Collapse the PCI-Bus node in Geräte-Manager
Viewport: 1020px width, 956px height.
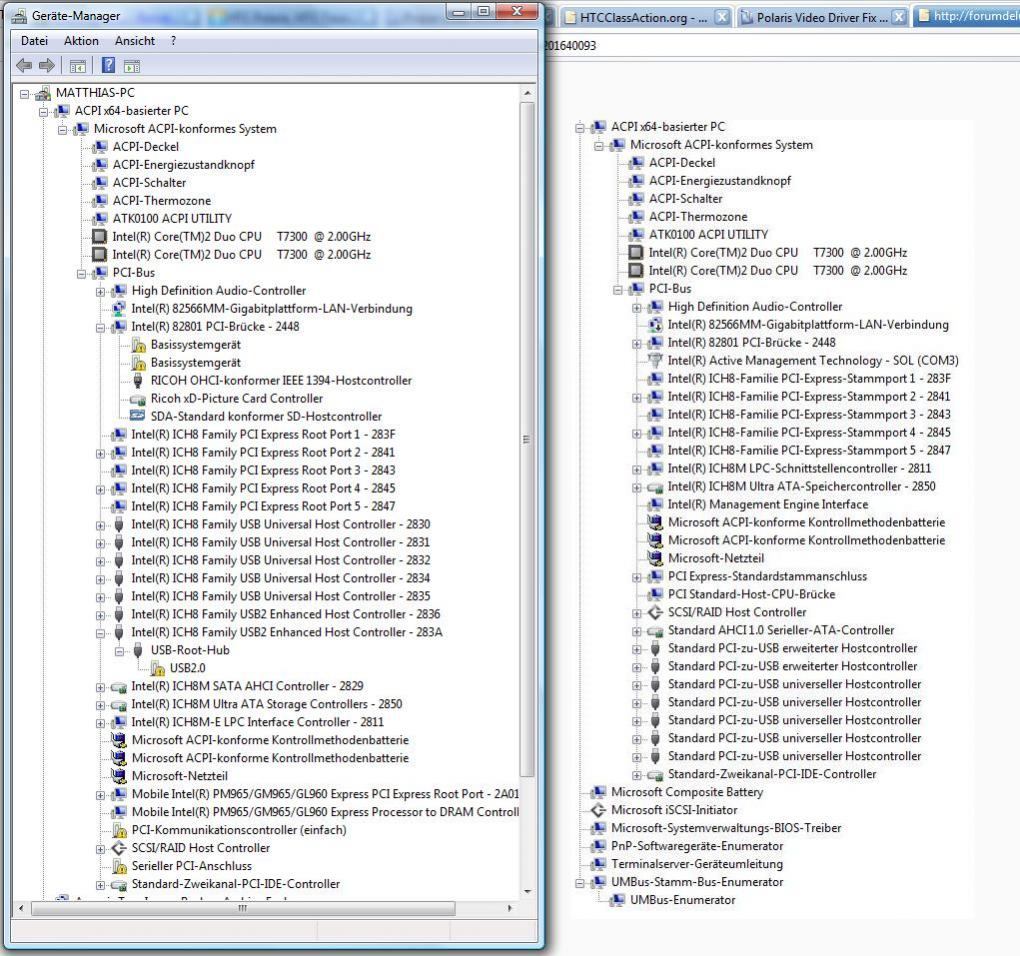pyautogui.click(x=81, y=274)
